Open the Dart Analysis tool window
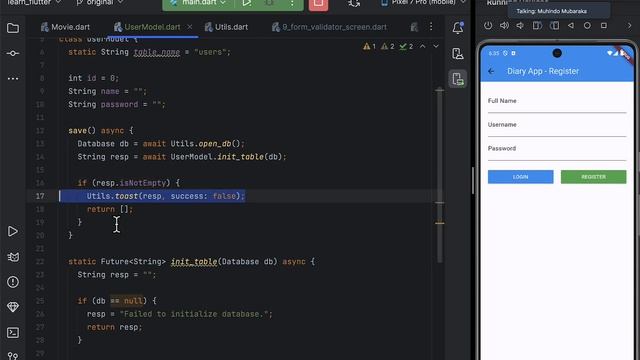This screenshot has height=360, width=640. (x=13, y=257)
